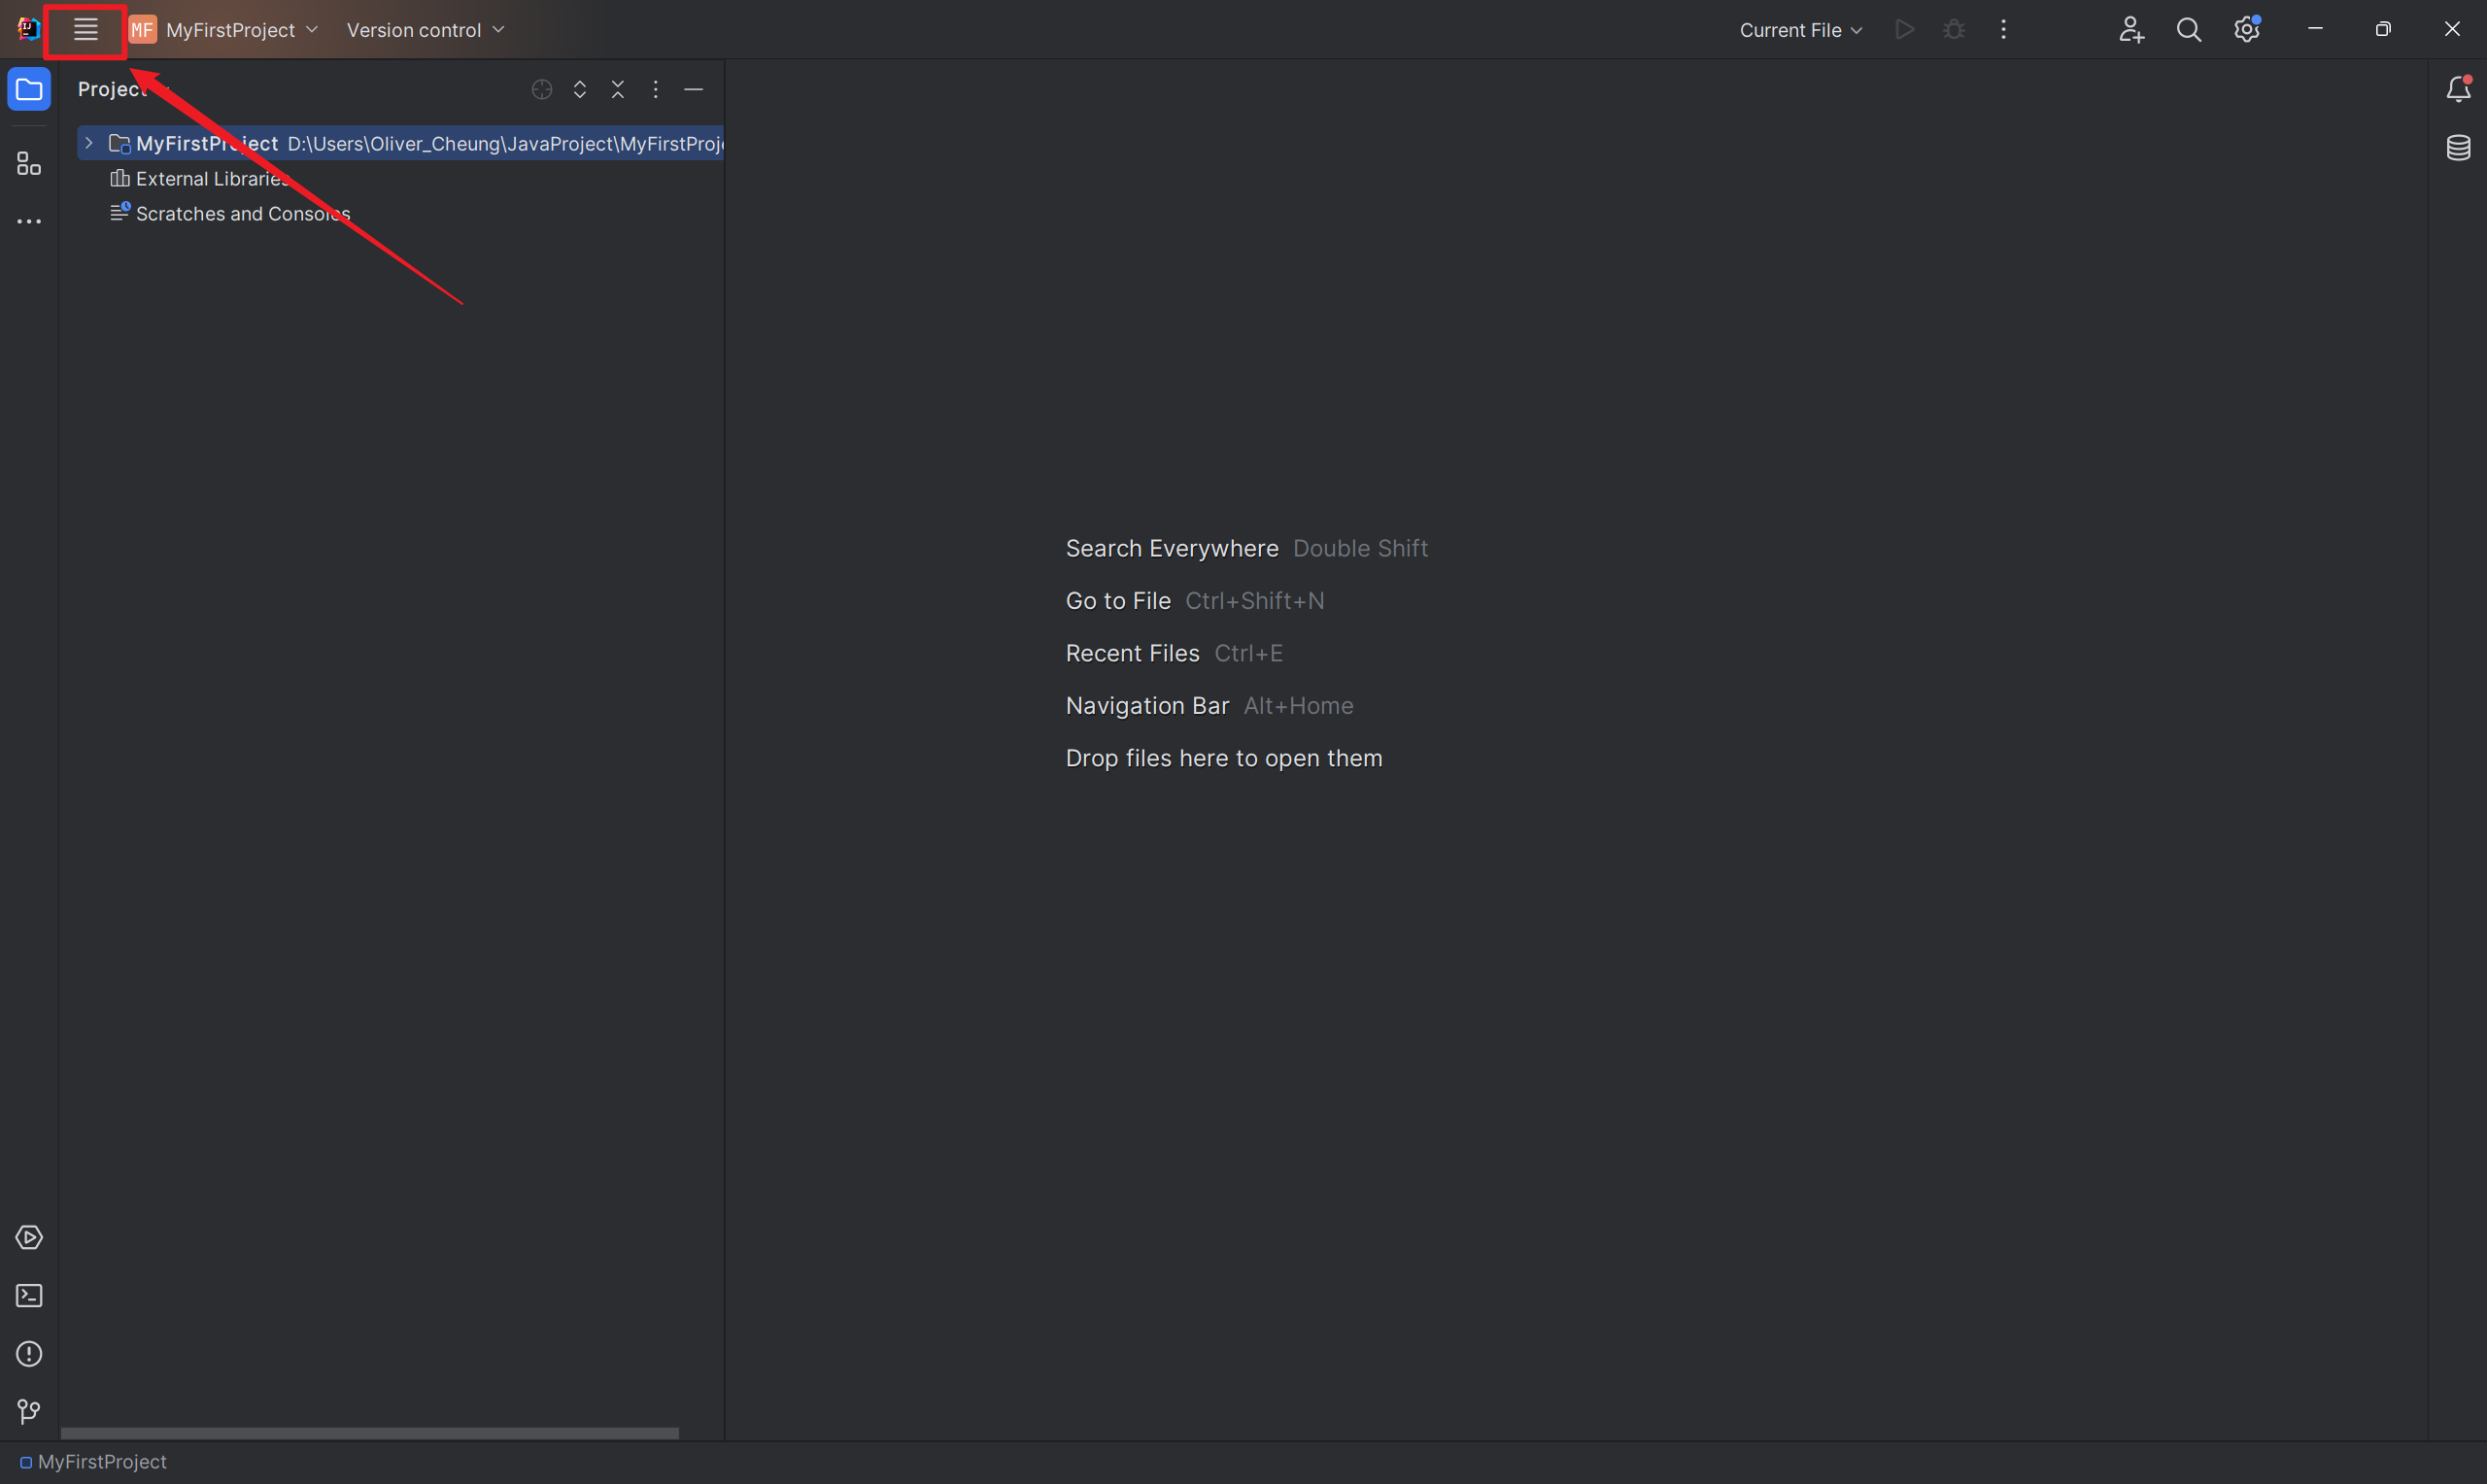Open the main hamburger menu
This screenshot has height=1484, width=2487.
(x=86, y=30)
